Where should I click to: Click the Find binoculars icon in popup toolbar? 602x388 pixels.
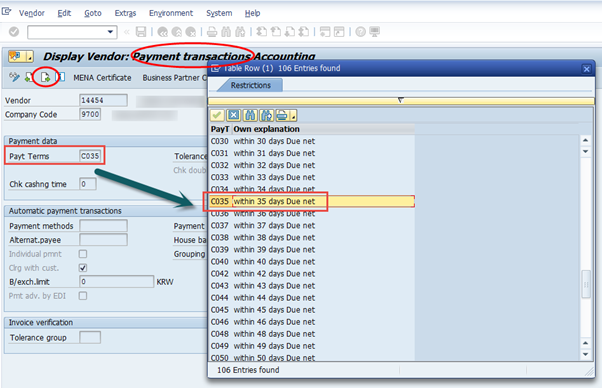pyautogui.click(x=250, y=115)
